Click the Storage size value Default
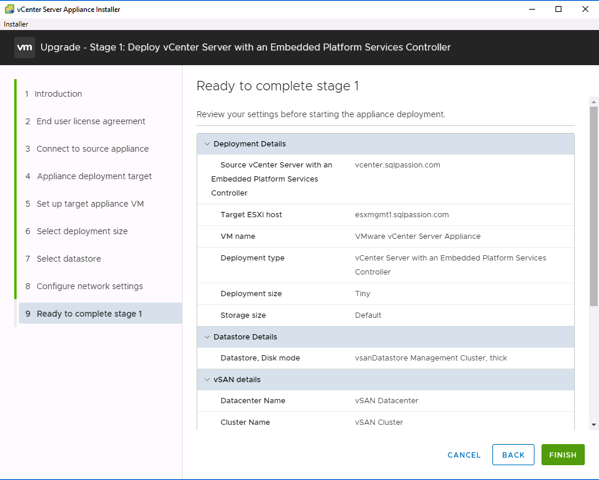The height and width of the screenshot is (480, 599). [x=368, y=315]
